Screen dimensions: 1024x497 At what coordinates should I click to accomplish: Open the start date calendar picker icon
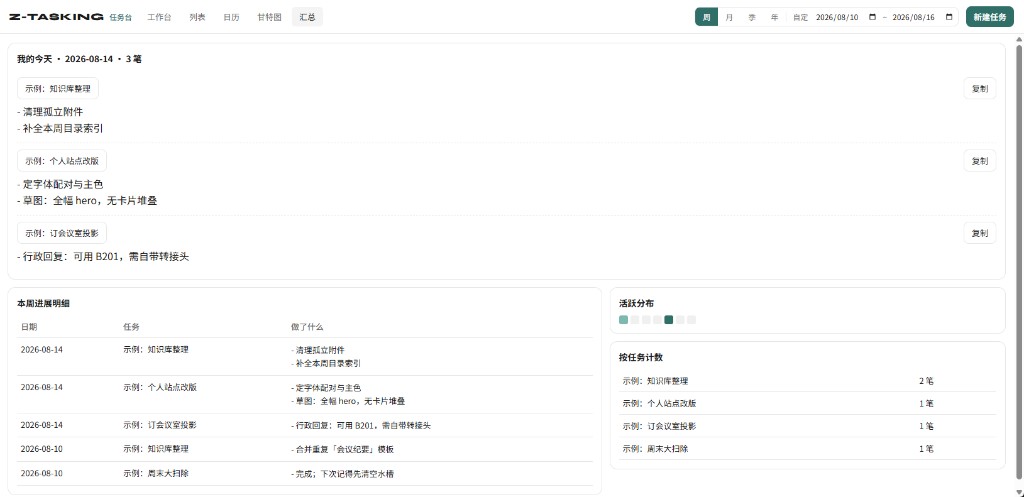point(872,18)
